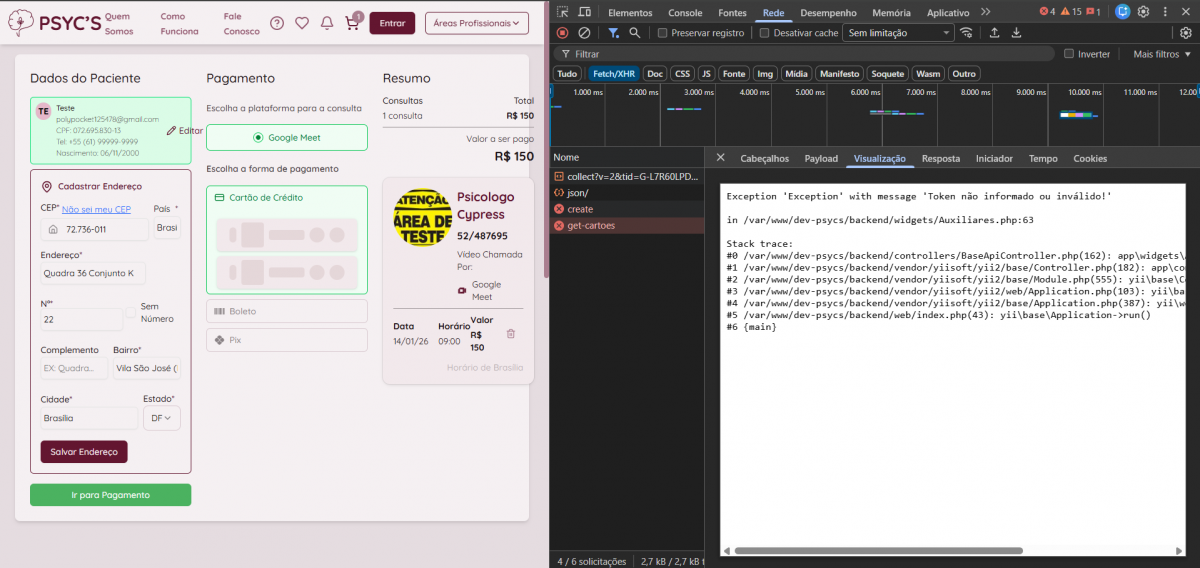Click the Salvar Endereço button
Screen dimensions: 1200x568
pyautogui.click(x=84, y=452)
